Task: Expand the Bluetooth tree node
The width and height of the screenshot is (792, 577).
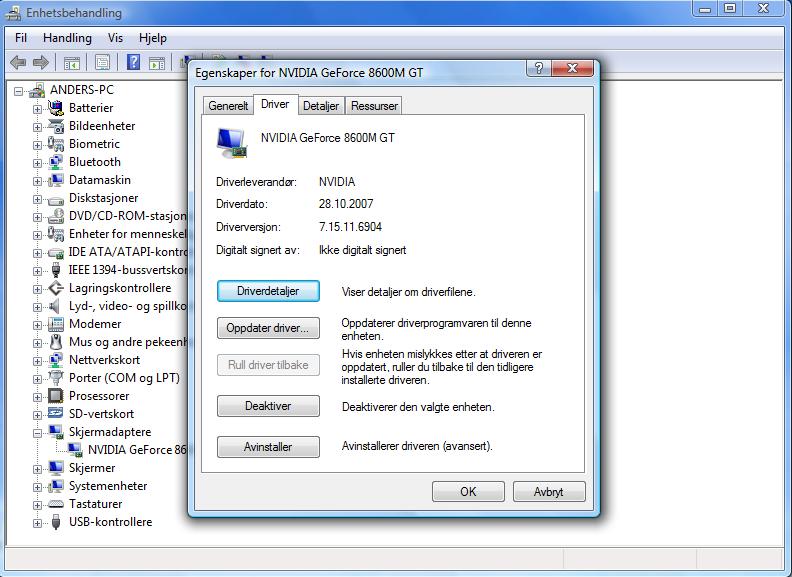Action: click(x=37, y=163)
